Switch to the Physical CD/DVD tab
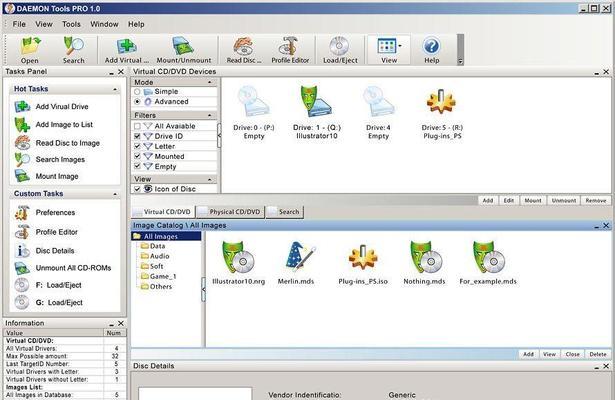The image size is (615, 400). click(x=230, y=212)
